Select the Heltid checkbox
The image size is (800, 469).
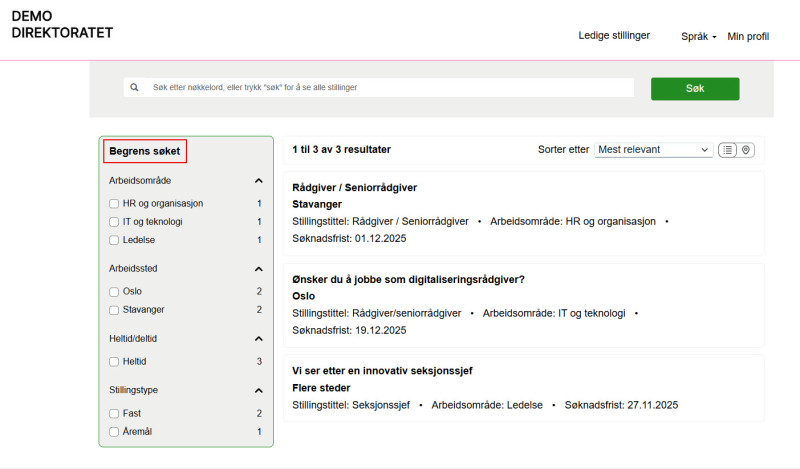point(114,362)
